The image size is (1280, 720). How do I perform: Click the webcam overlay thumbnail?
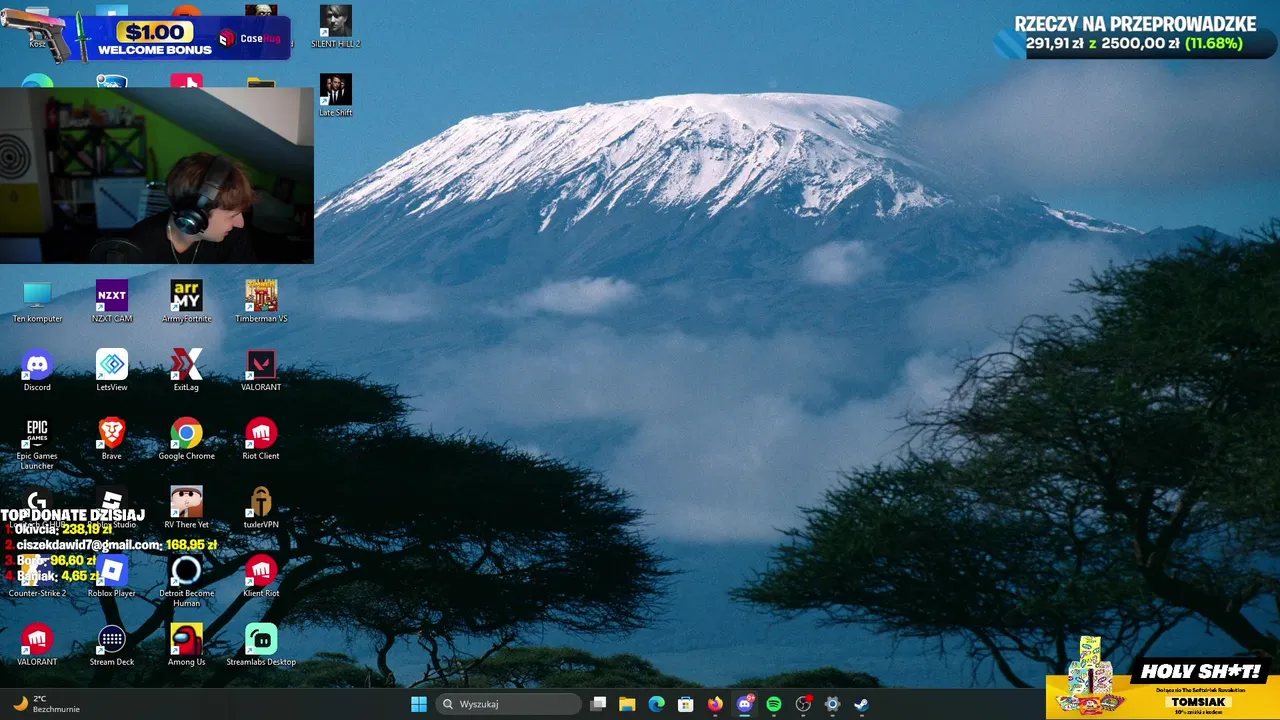(x=157, y=175)
